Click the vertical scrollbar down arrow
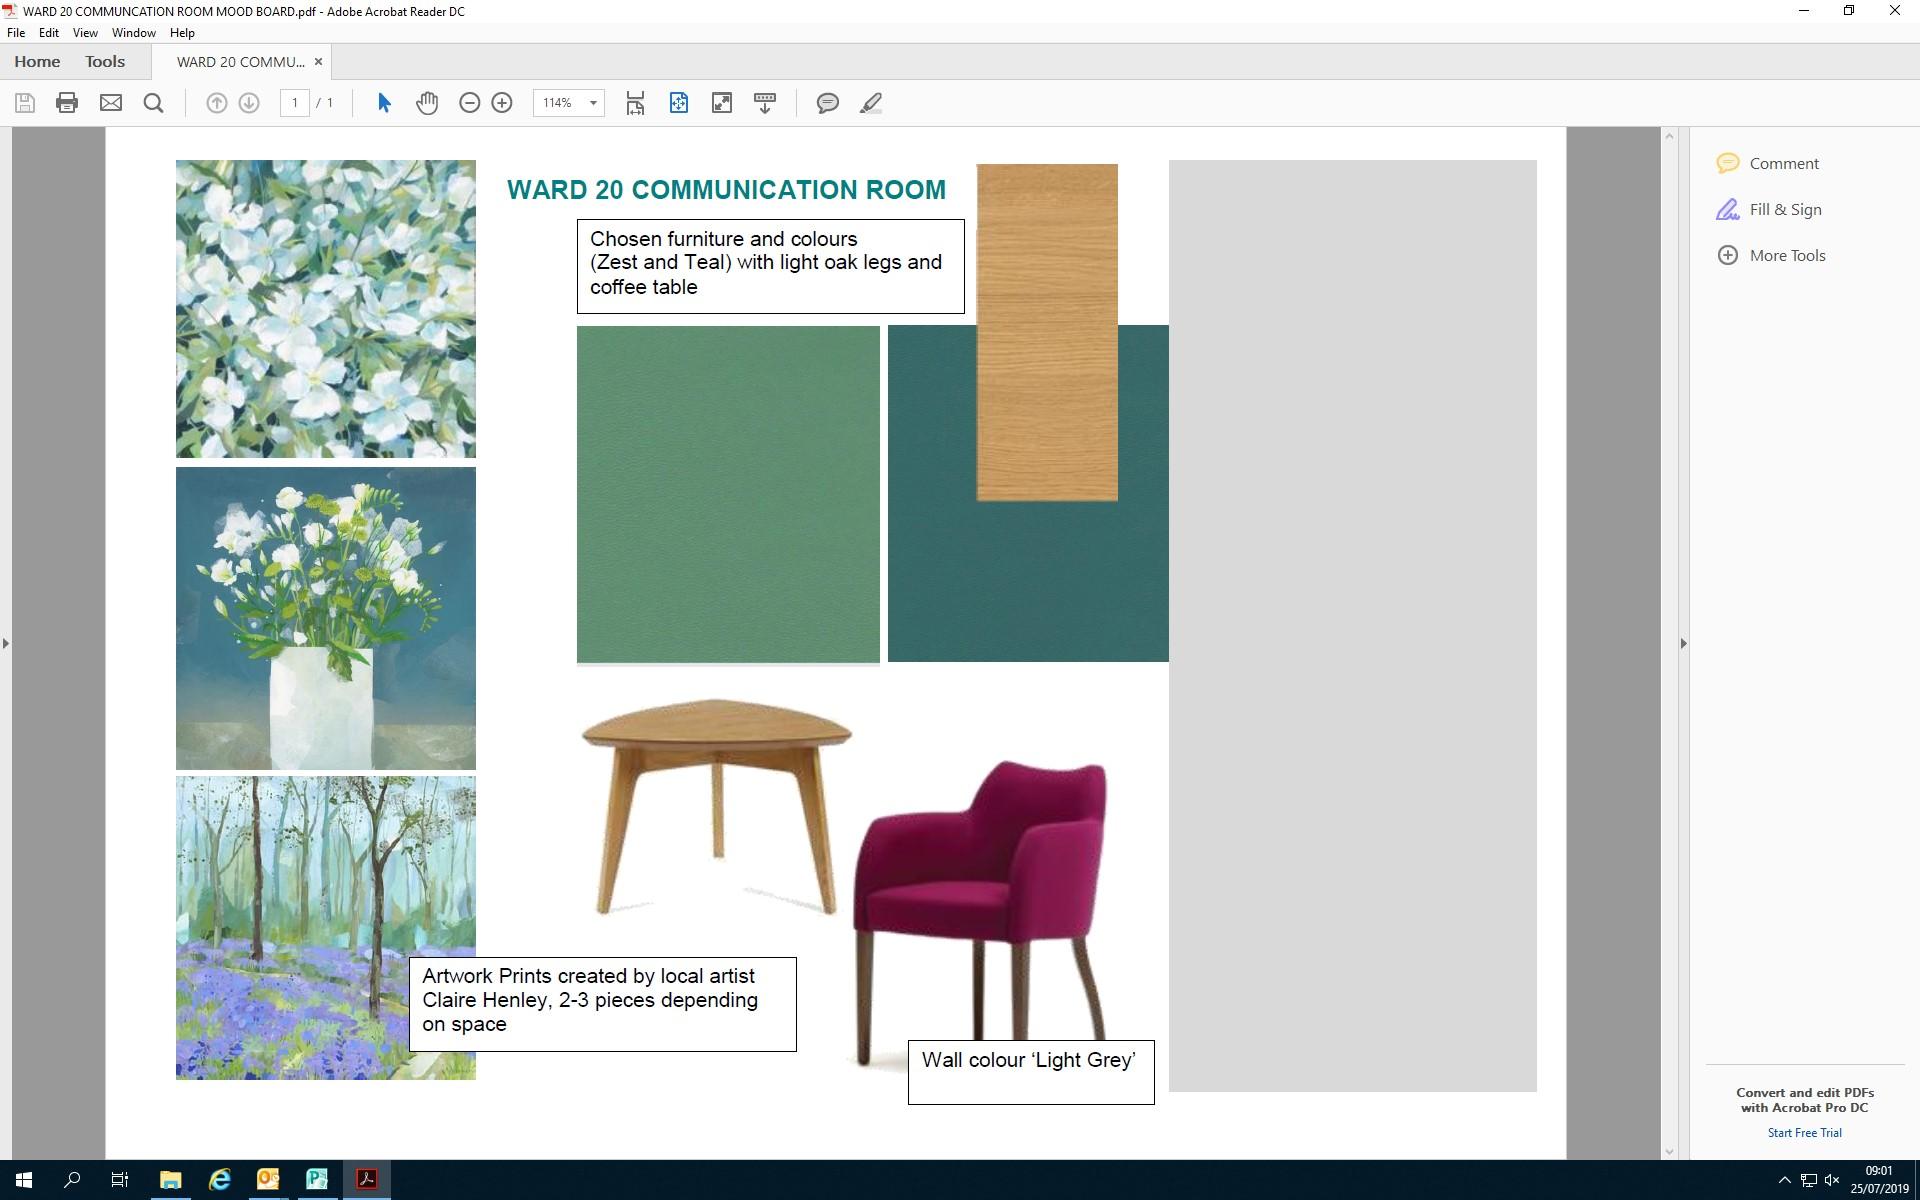Screen dimensions: 1920x1200 pyautogui.click(x=1668, y=1152)
